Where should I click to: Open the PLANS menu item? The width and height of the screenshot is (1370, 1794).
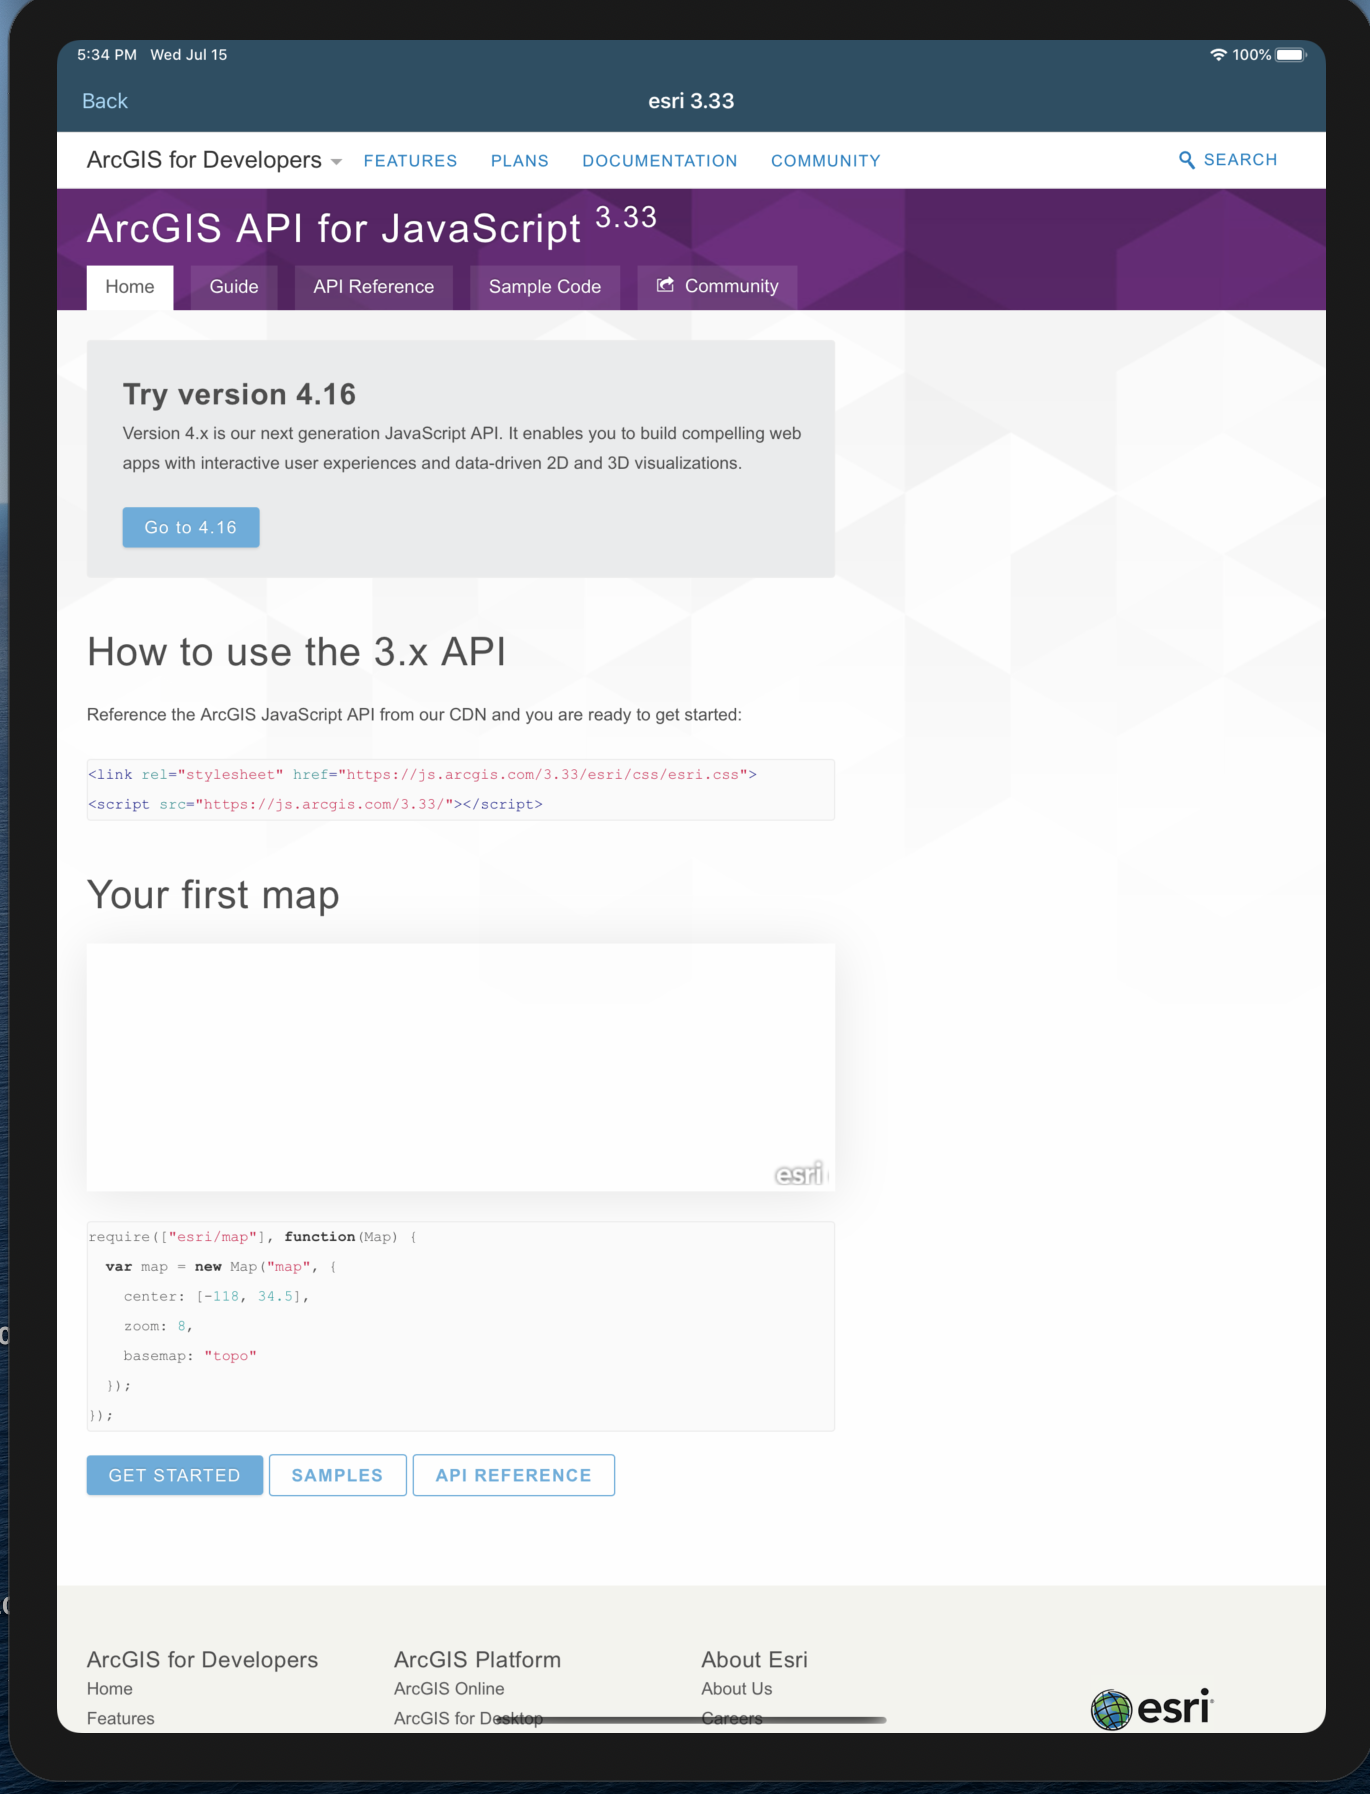(x=519, y=161)
